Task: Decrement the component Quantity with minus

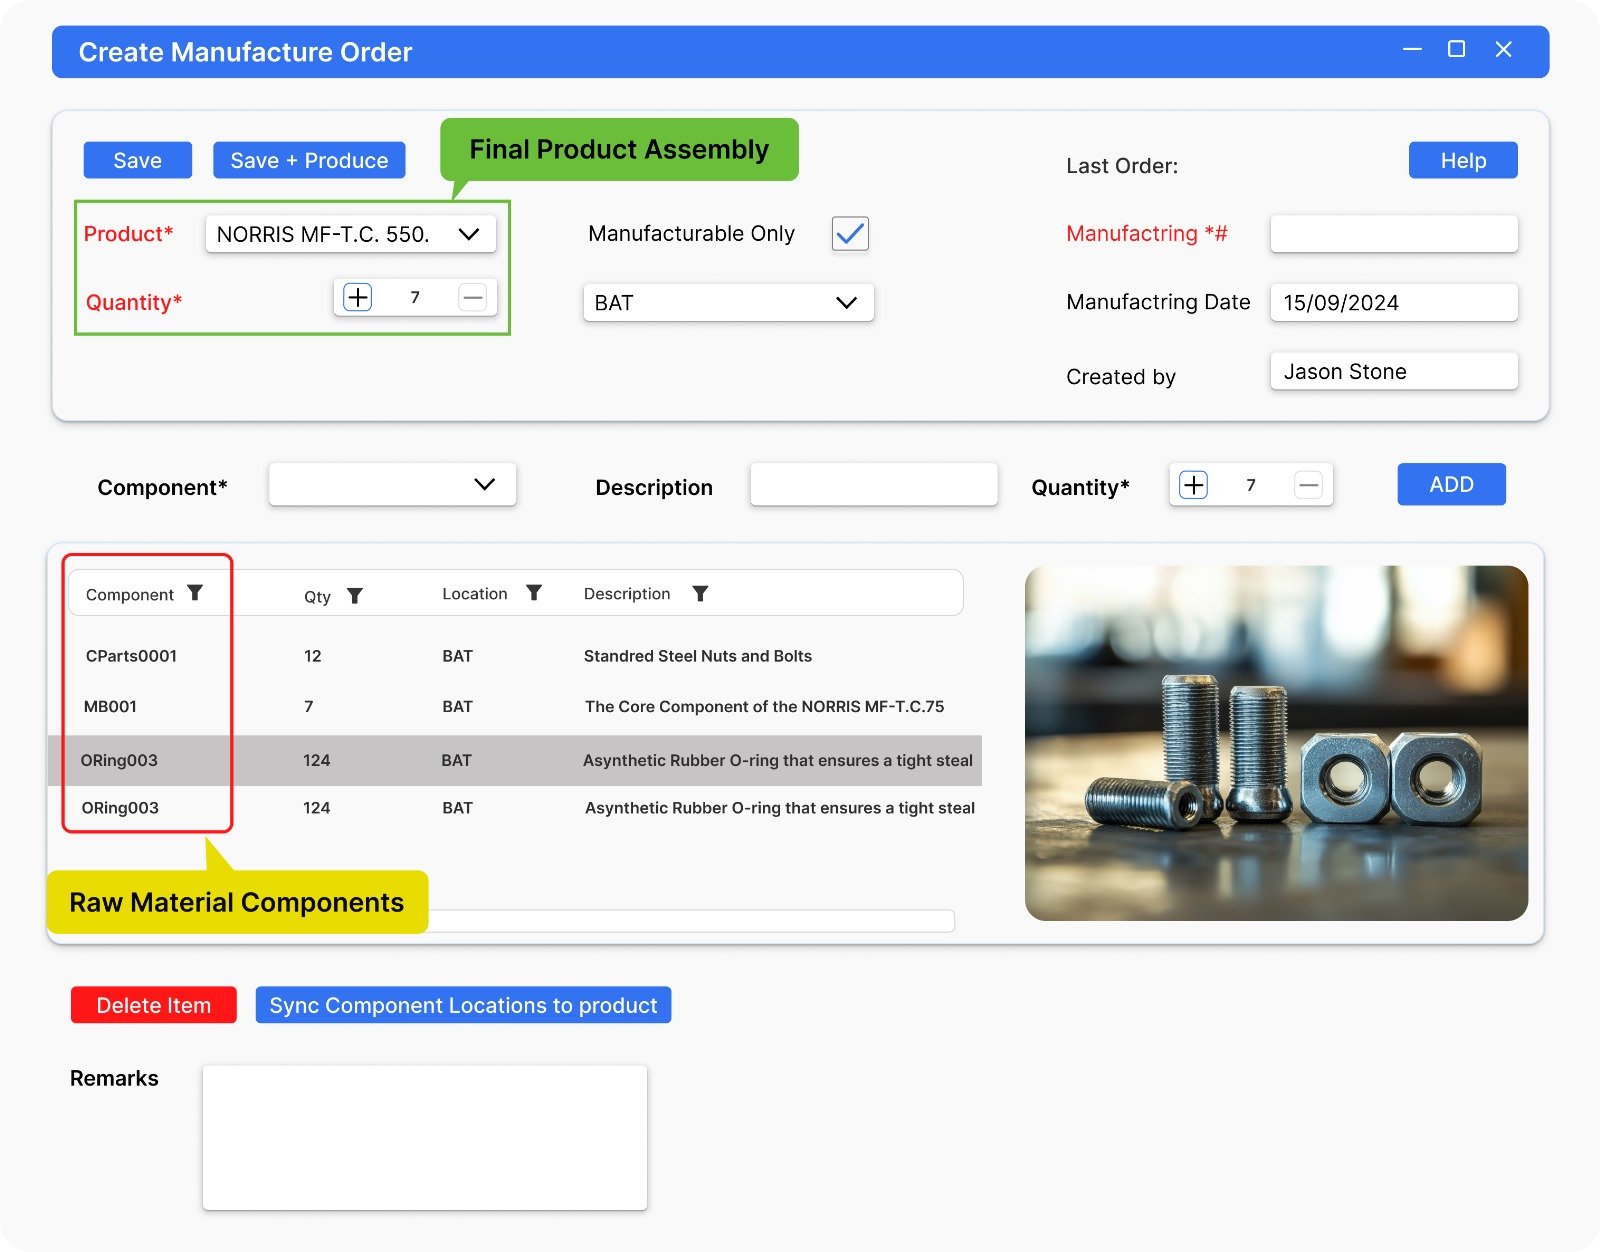Action: [x=1308, y=485]
